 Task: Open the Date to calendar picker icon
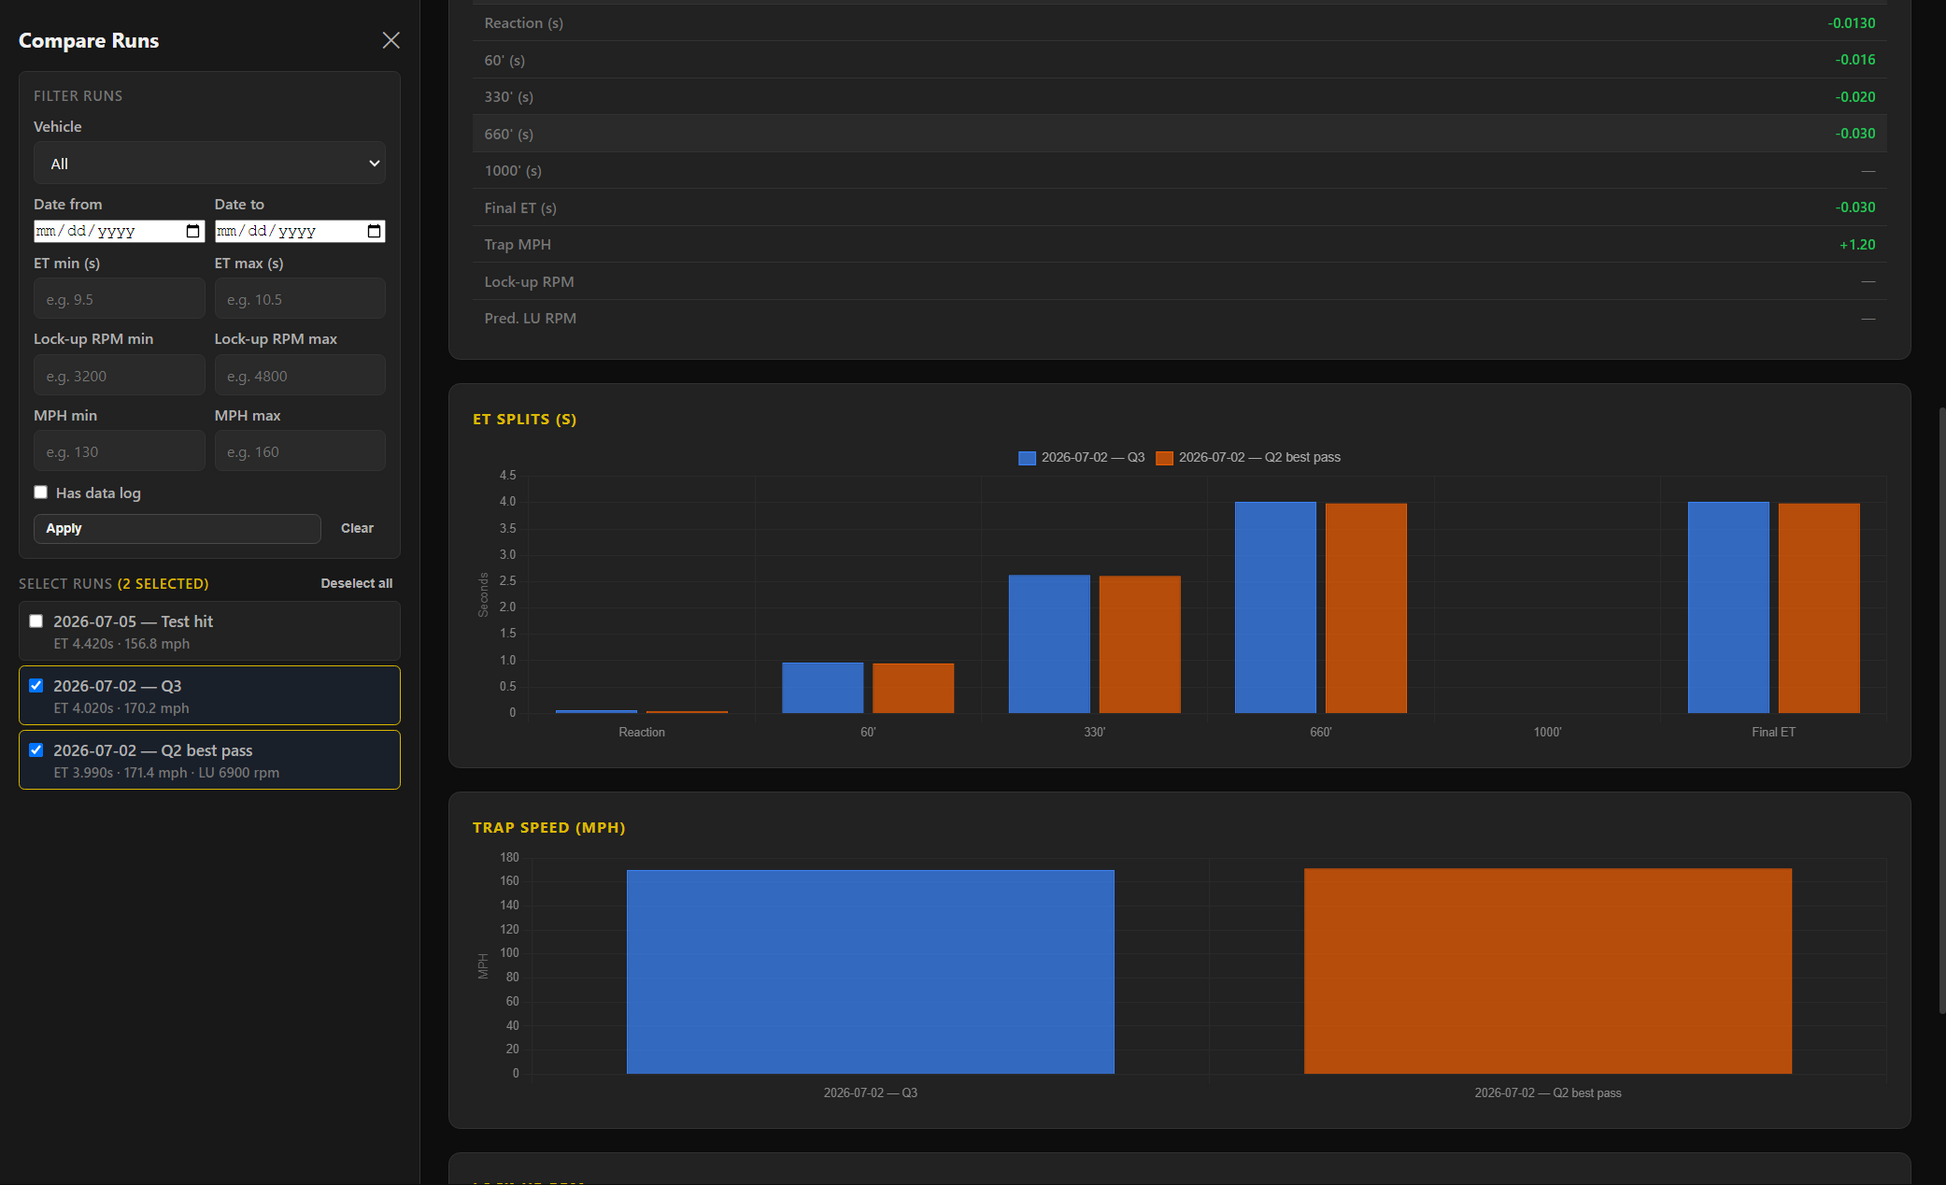tap(374, 231)
